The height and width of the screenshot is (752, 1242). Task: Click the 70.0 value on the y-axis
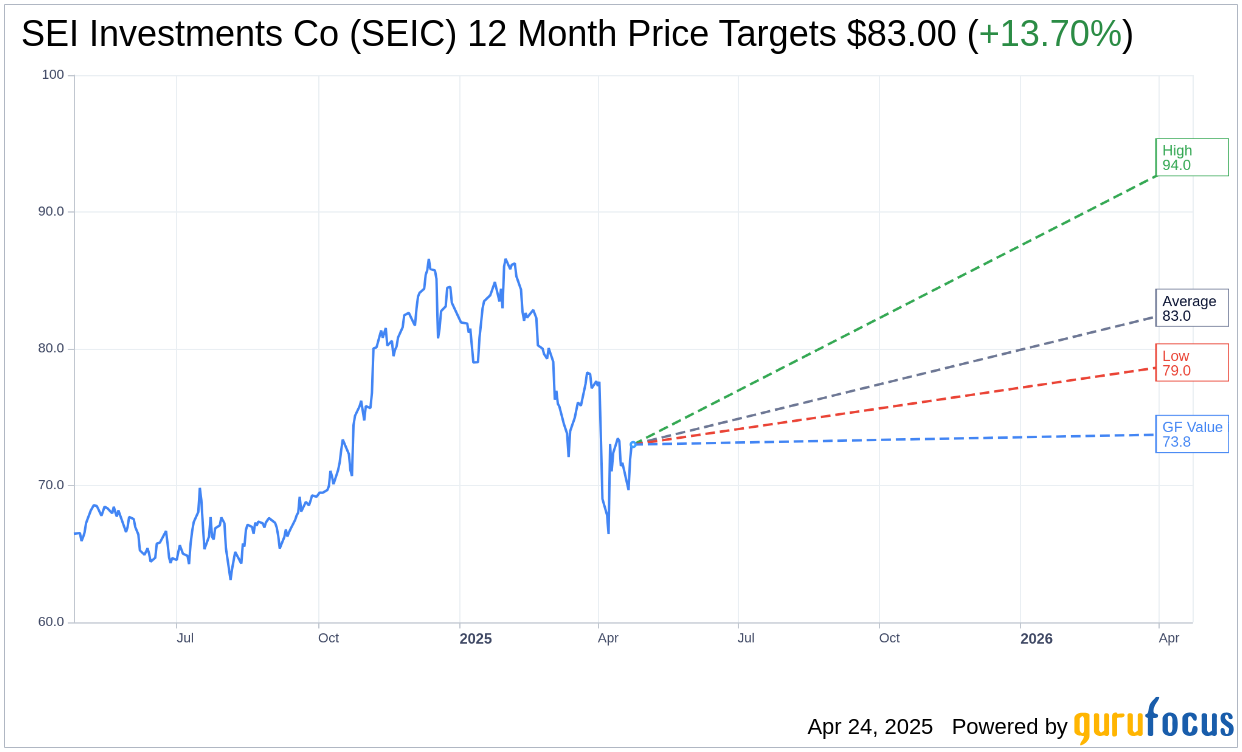point(52,485)
